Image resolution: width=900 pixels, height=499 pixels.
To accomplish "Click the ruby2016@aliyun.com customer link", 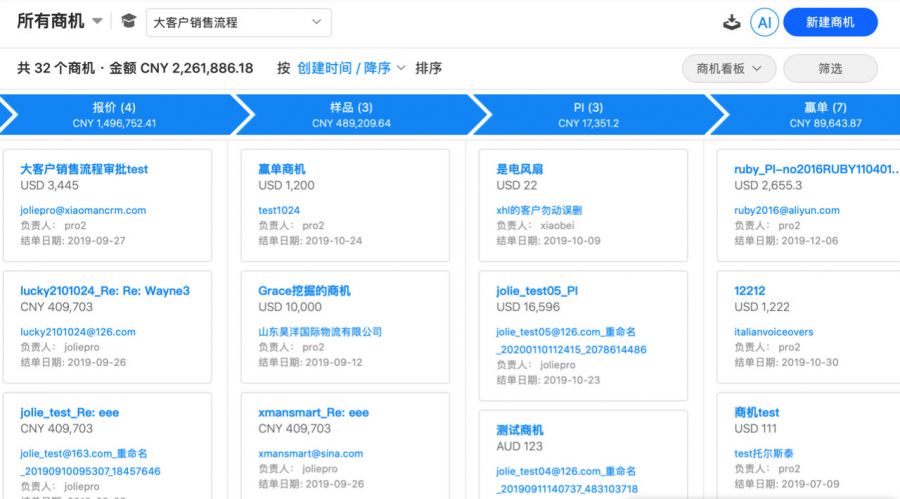I will tap(786, 210).
